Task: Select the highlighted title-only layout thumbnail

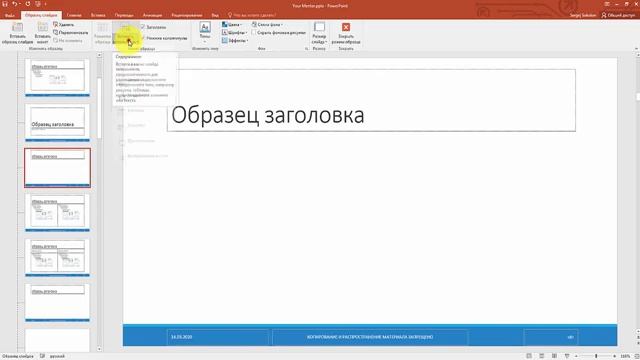Action: (x=57, y=168)
